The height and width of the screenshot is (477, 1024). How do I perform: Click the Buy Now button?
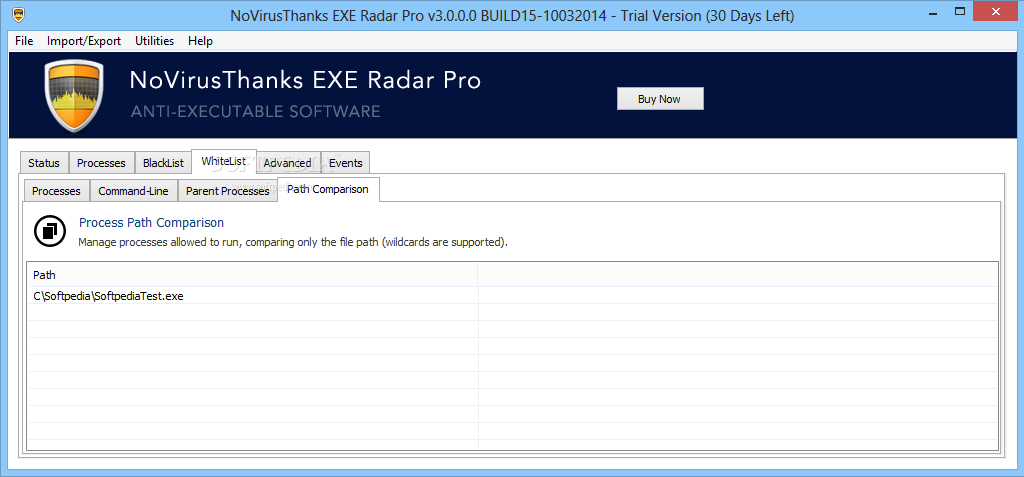pos(660,99)
